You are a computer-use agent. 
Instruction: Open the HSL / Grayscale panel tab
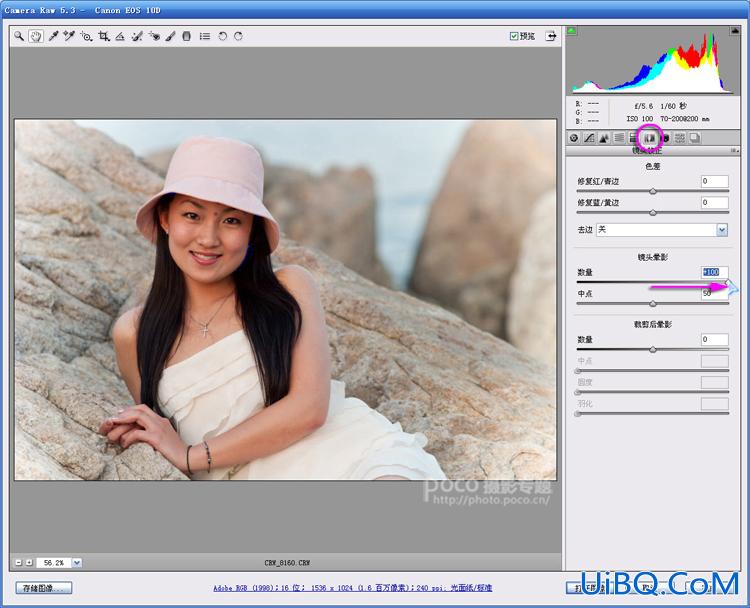point(619,138)
